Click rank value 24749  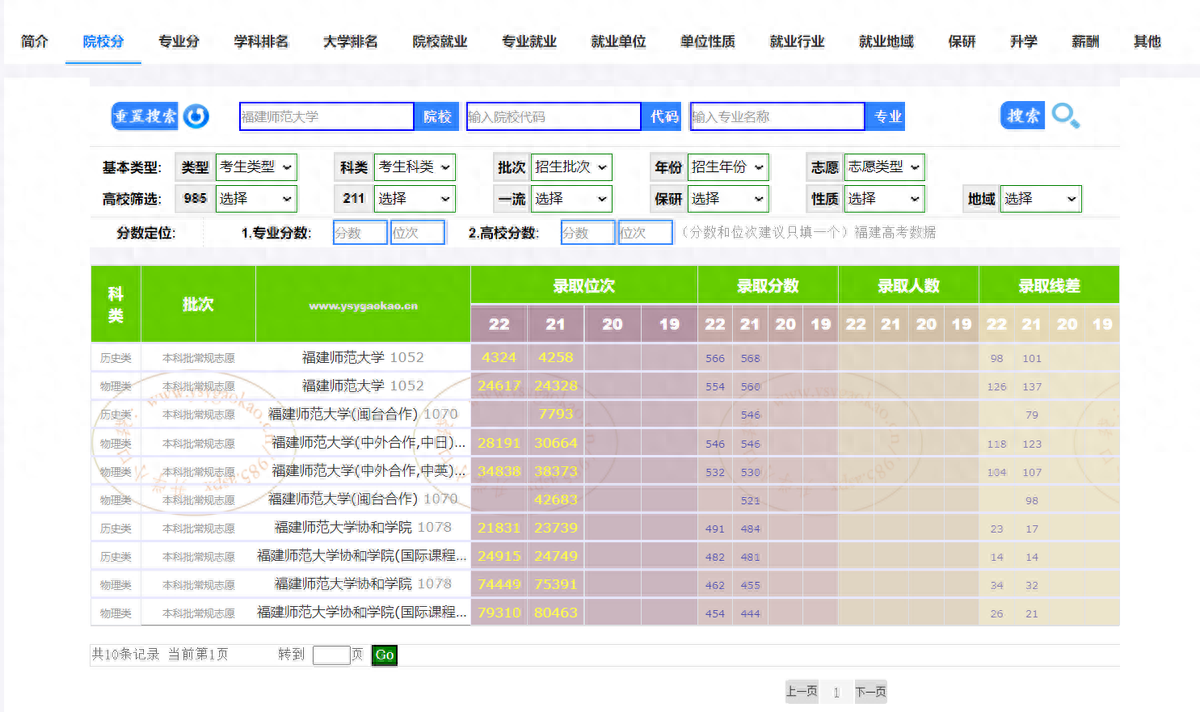tap(556, 555)
